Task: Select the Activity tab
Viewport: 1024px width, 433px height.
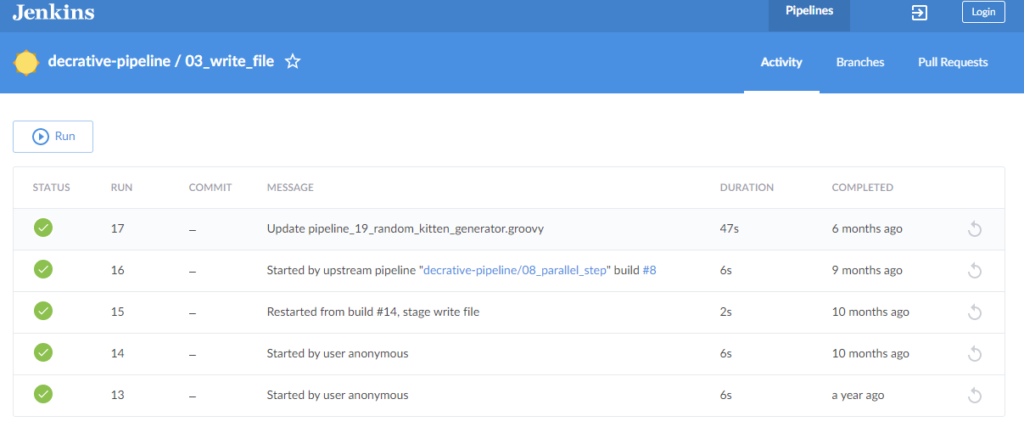Action: (781, 62)
